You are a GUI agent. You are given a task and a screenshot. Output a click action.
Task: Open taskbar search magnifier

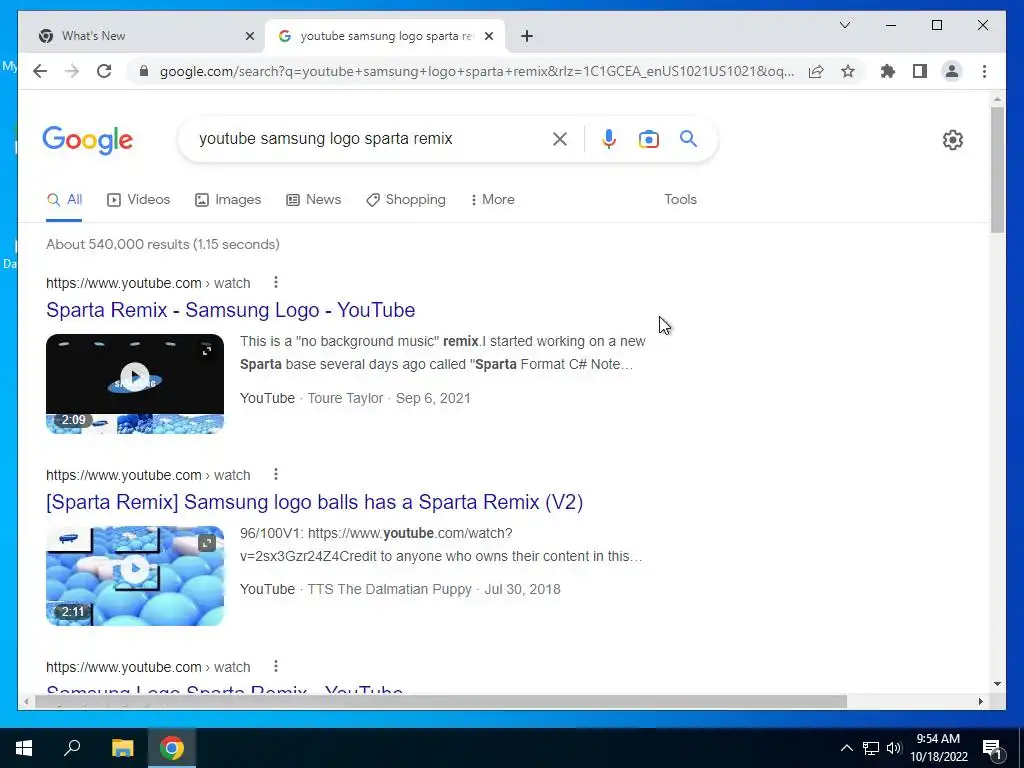click(72, 748)
